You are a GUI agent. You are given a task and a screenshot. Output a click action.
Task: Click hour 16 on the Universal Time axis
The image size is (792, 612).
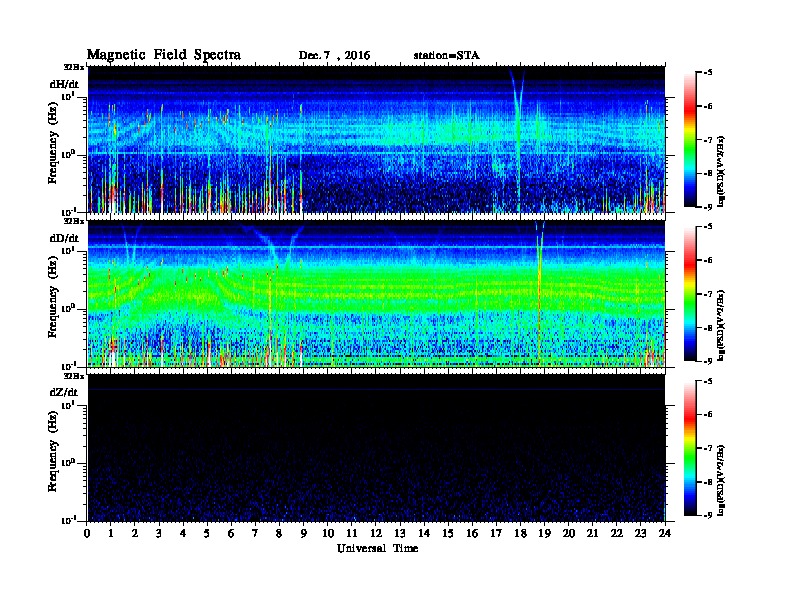click(x=472, y=533)
